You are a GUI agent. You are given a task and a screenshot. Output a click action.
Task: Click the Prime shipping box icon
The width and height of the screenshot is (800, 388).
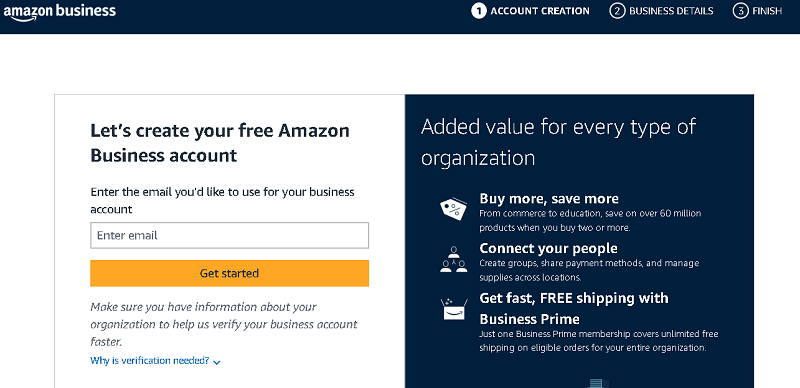(454, 309)
